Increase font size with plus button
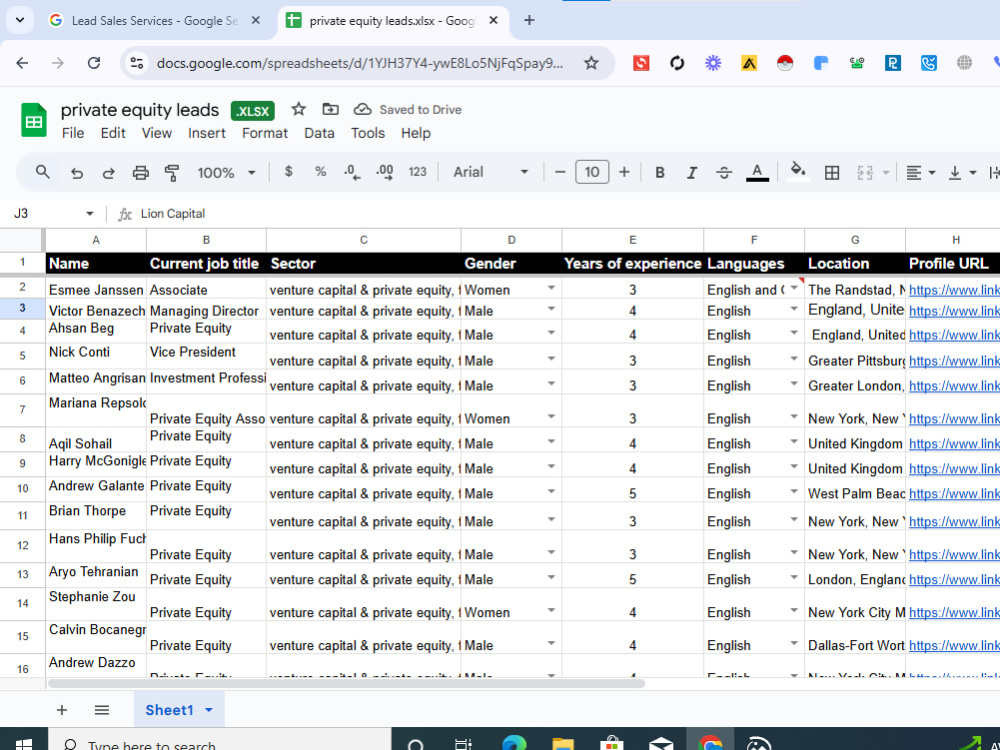This screenshot has width=1000, height=750. click(x=624, y=172)
